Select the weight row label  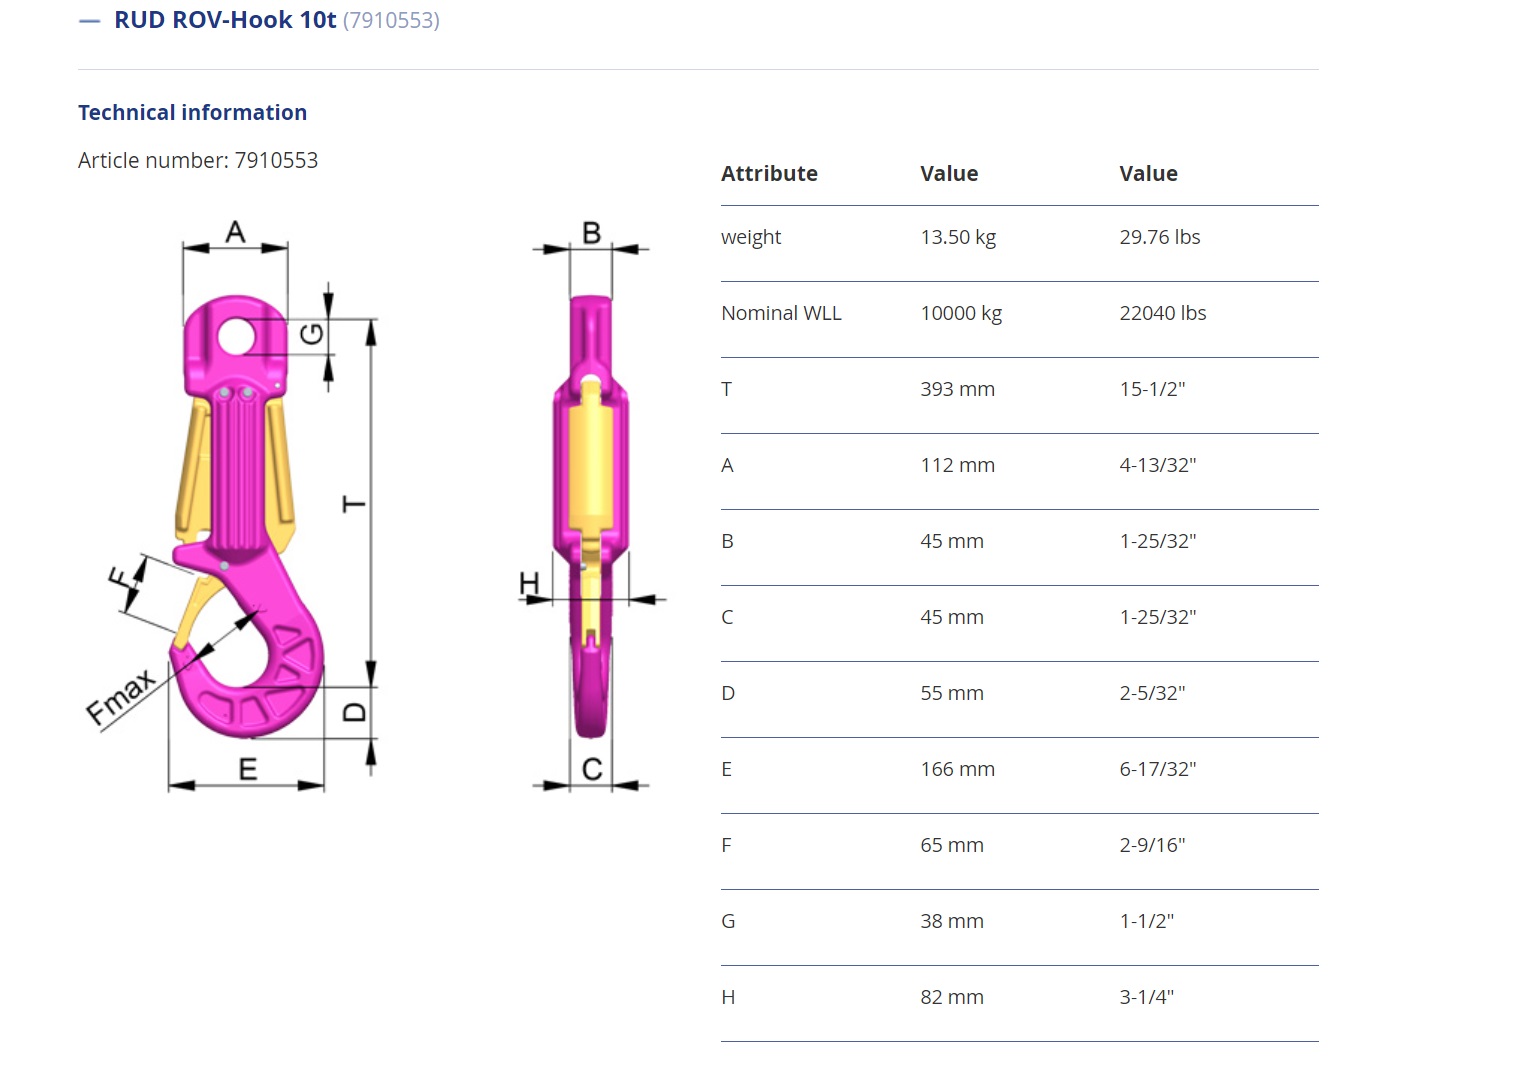[751, 238]
